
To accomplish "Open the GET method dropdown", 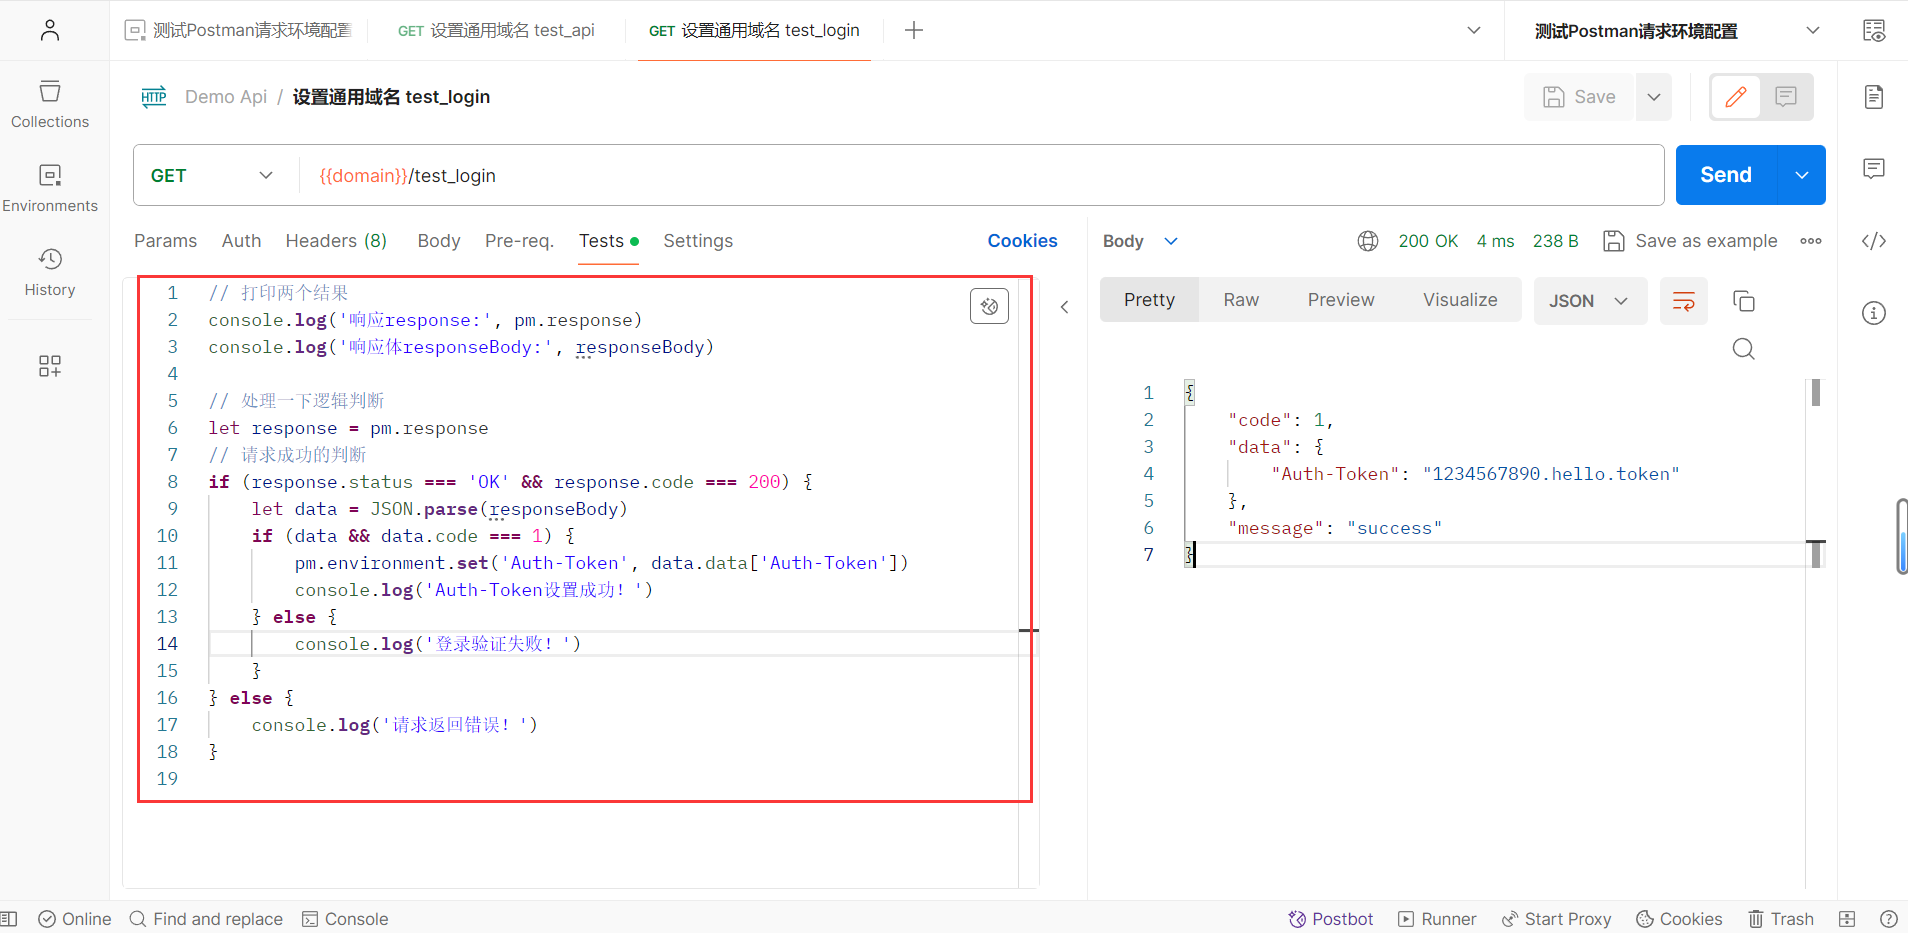I will tap(211, 175).
